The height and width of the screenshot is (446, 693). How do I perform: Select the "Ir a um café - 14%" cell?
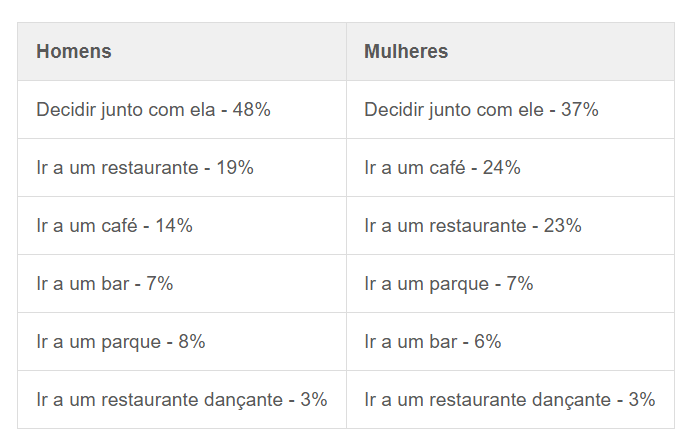click(x=114, y=226)
